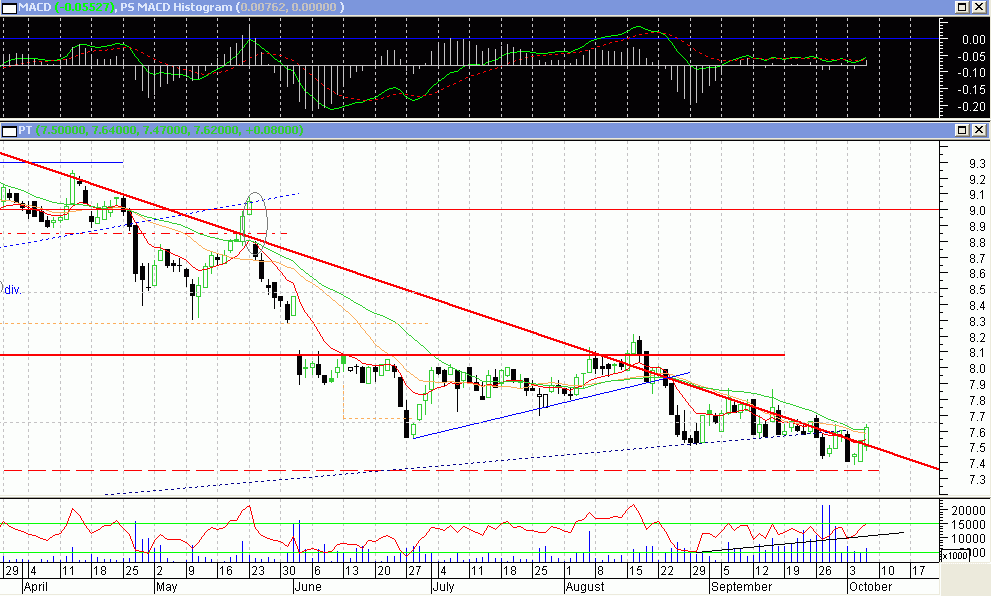
Task: Click the 13 date label in June
Action: point(351,571)
